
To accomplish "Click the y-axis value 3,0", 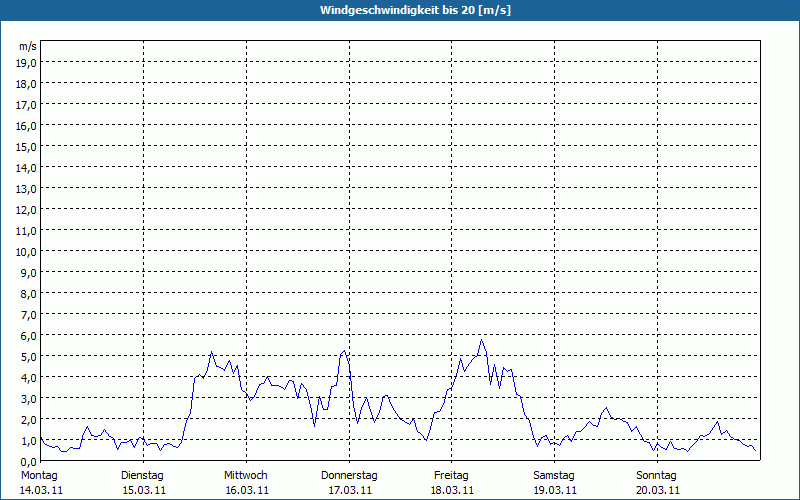I will coord(28,398).
